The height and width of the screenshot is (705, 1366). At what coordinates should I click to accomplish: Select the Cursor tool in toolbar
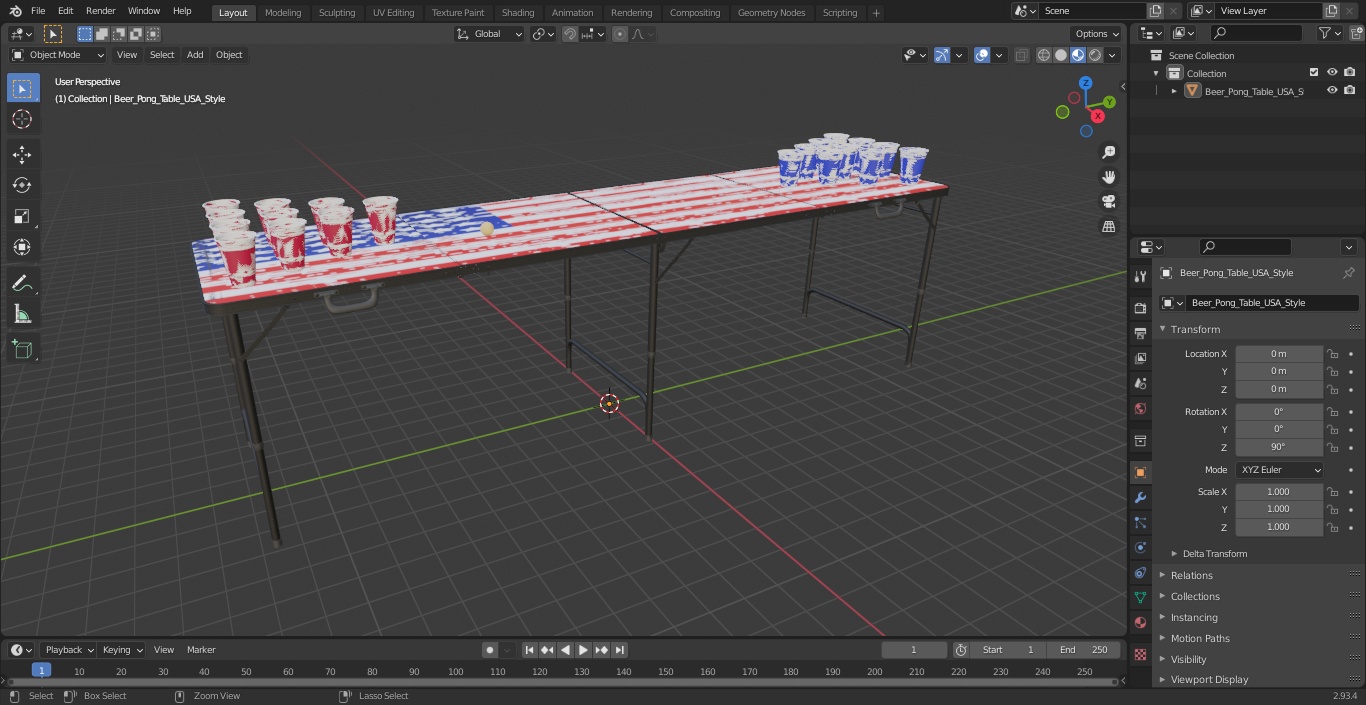(x=22, y=119)
